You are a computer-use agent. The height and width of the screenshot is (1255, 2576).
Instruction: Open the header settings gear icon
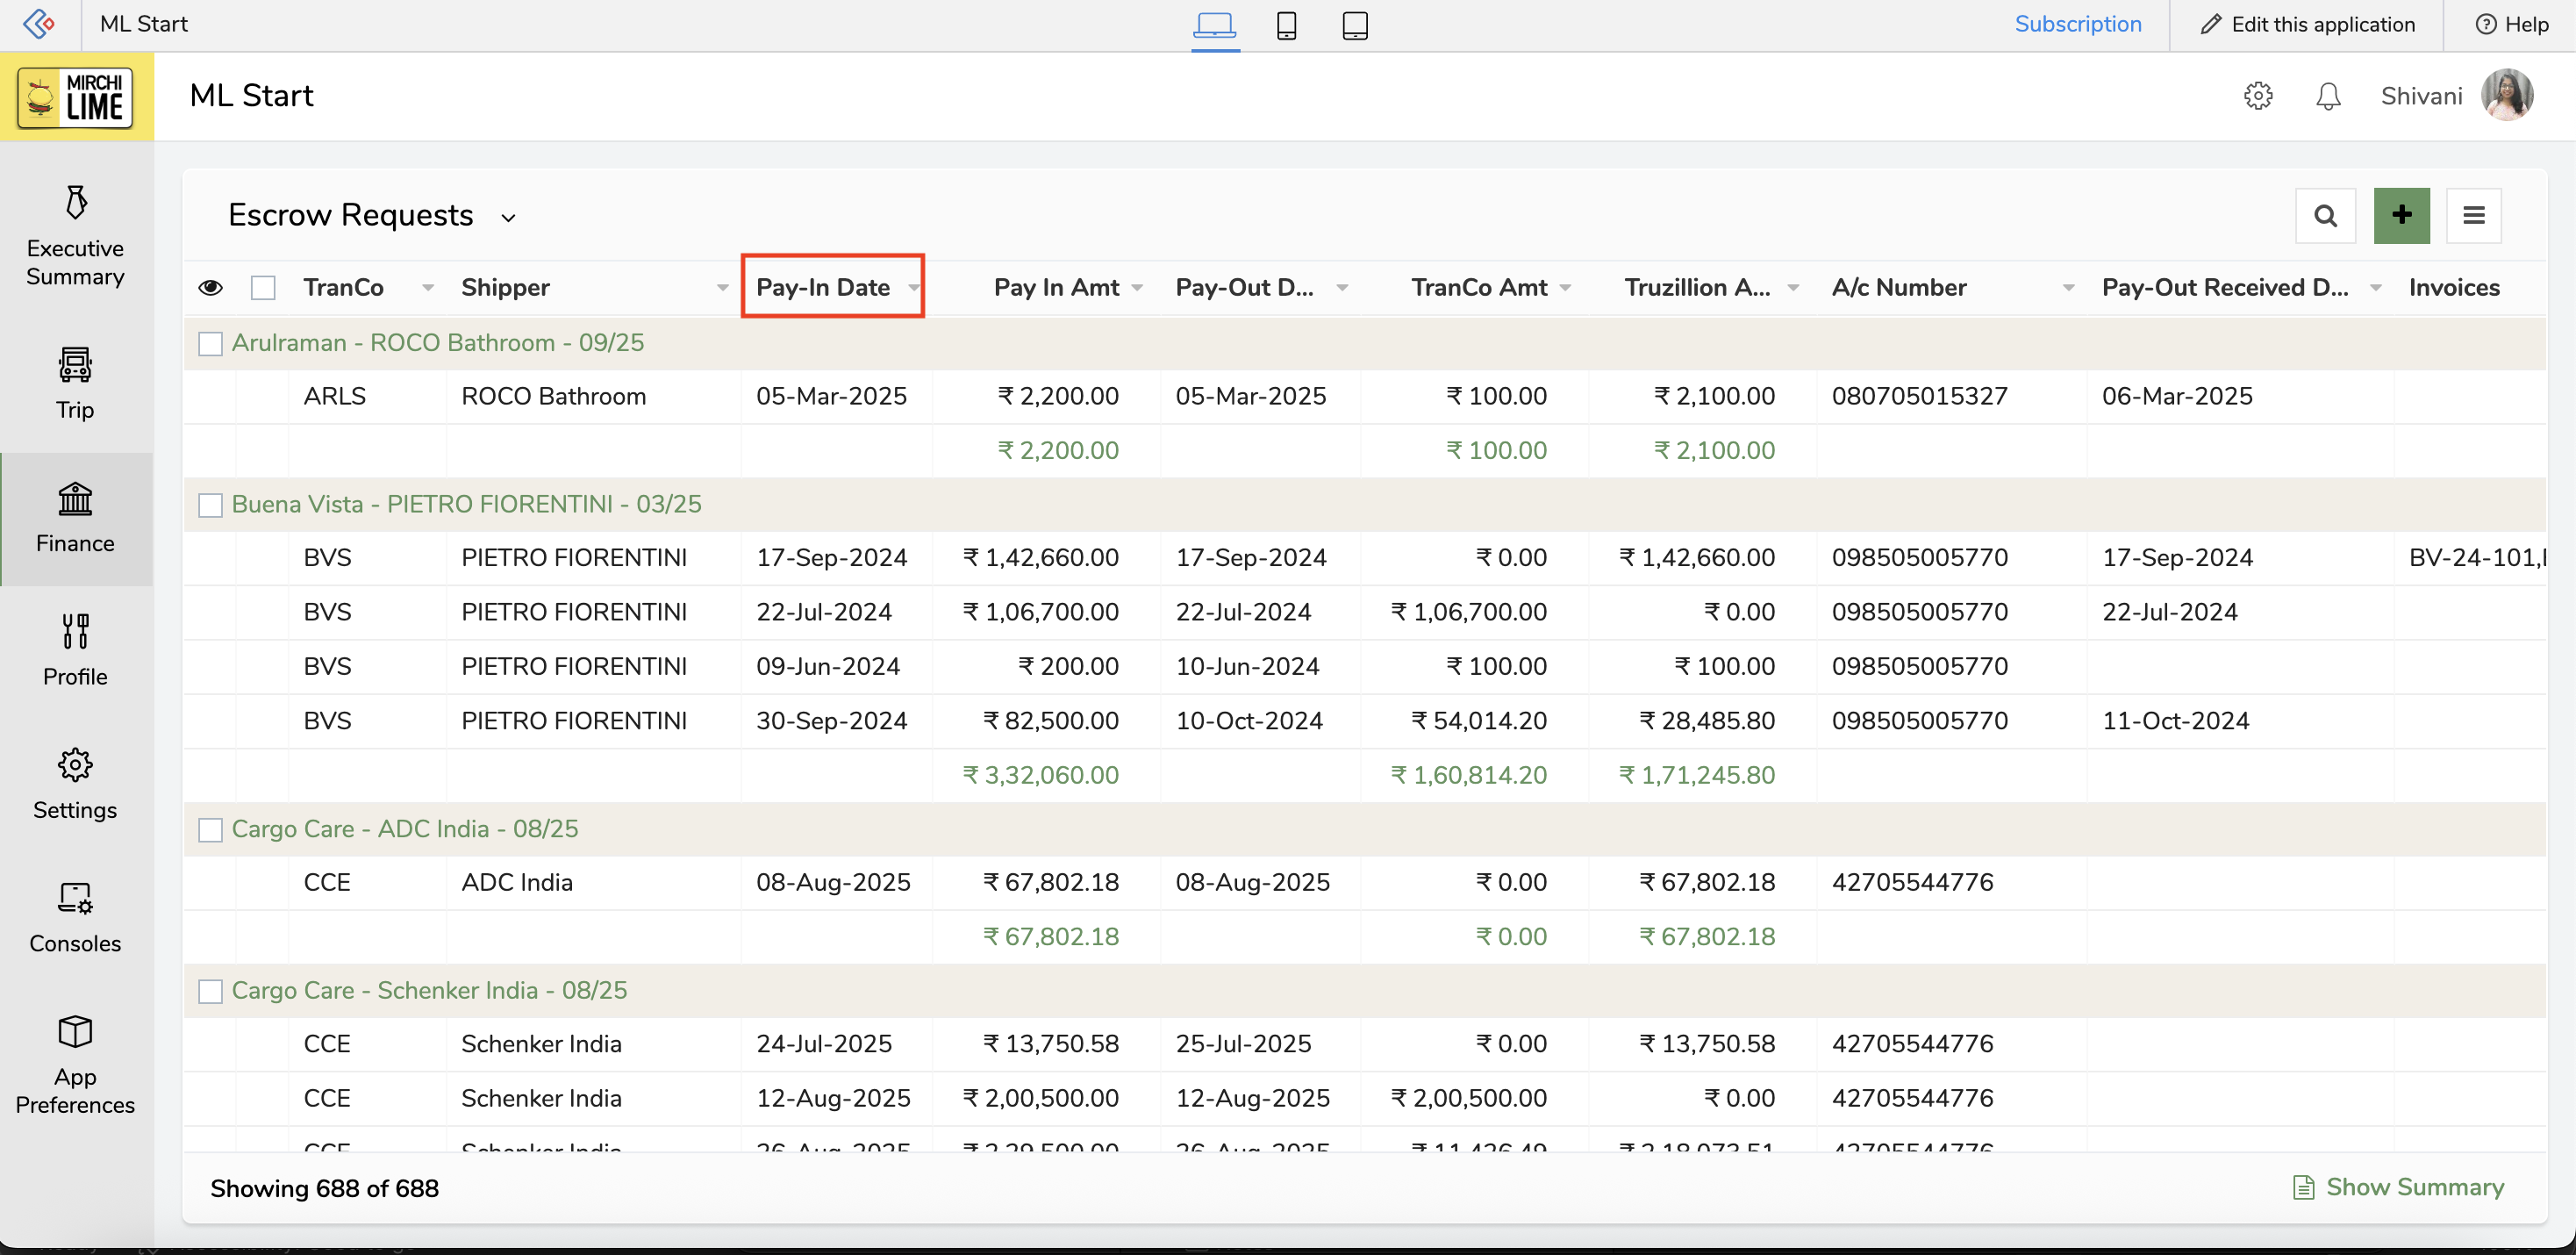click(x=2258, y=96)
